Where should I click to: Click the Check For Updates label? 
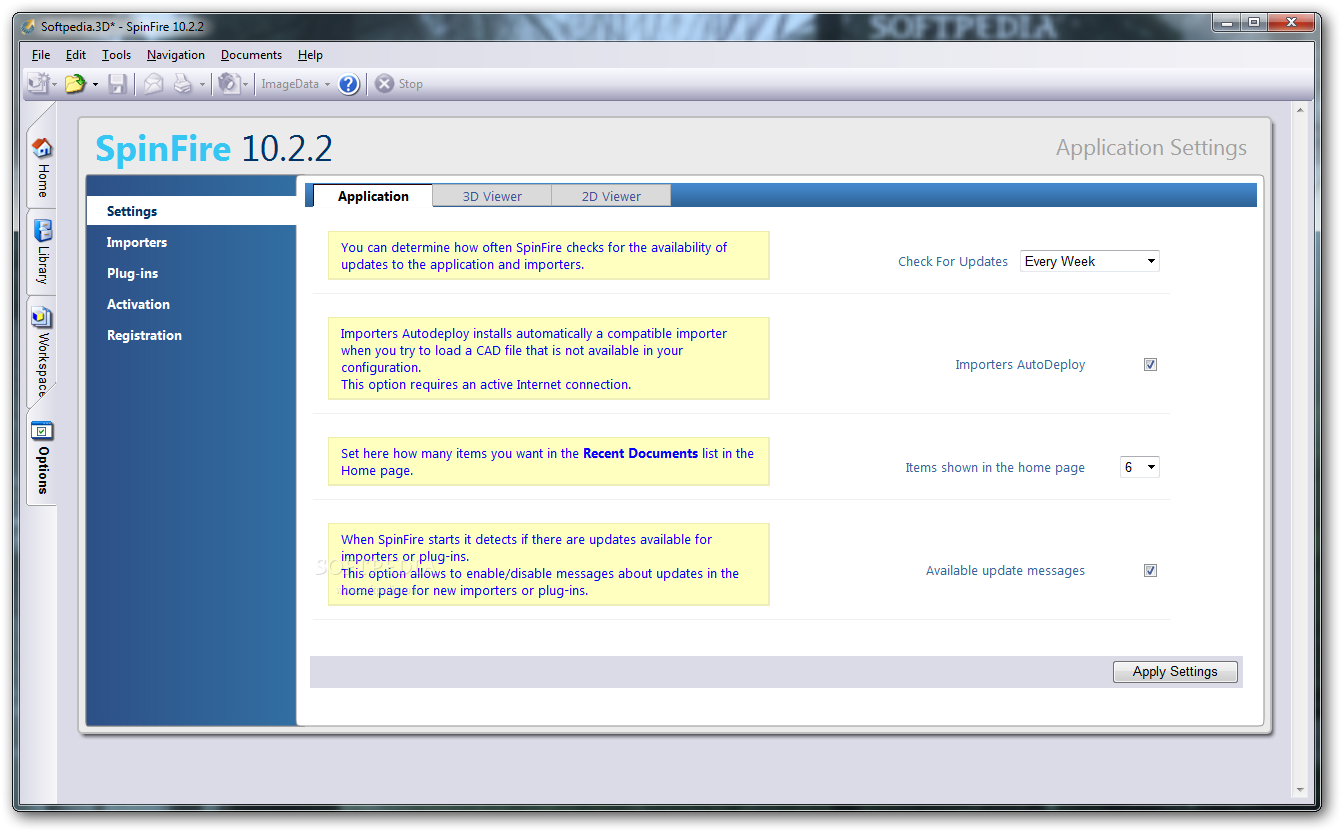[953, 261]
